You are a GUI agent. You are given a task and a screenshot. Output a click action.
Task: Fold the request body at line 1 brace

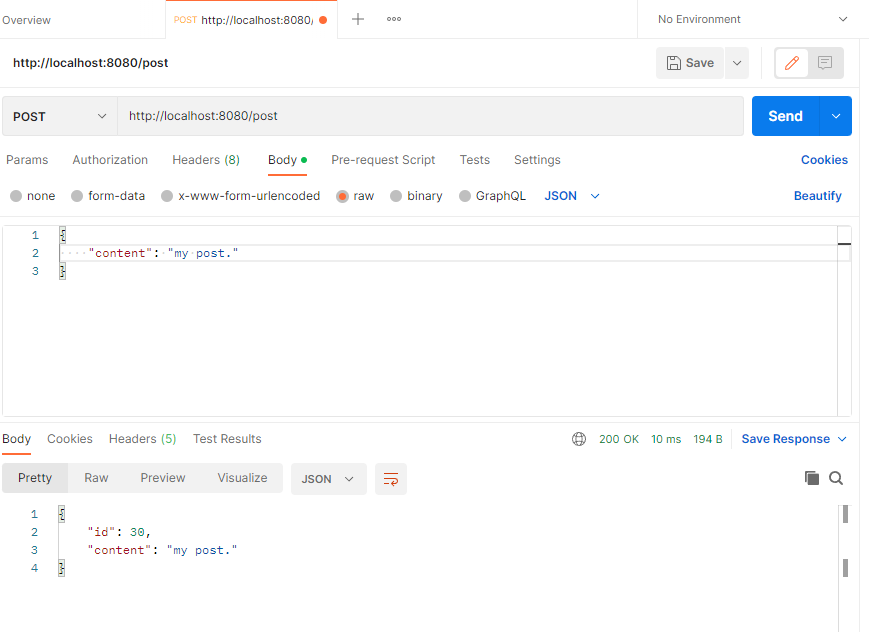[x=63, y=235]
